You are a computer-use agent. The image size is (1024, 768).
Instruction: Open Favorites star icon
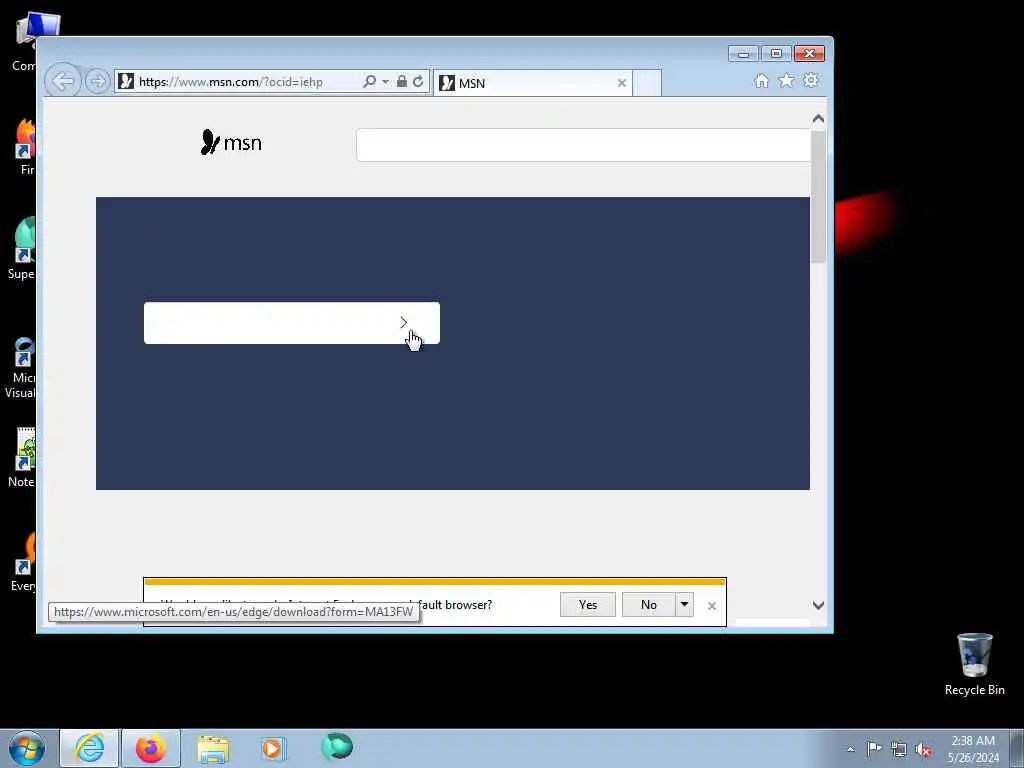click(x=786, y=80)
